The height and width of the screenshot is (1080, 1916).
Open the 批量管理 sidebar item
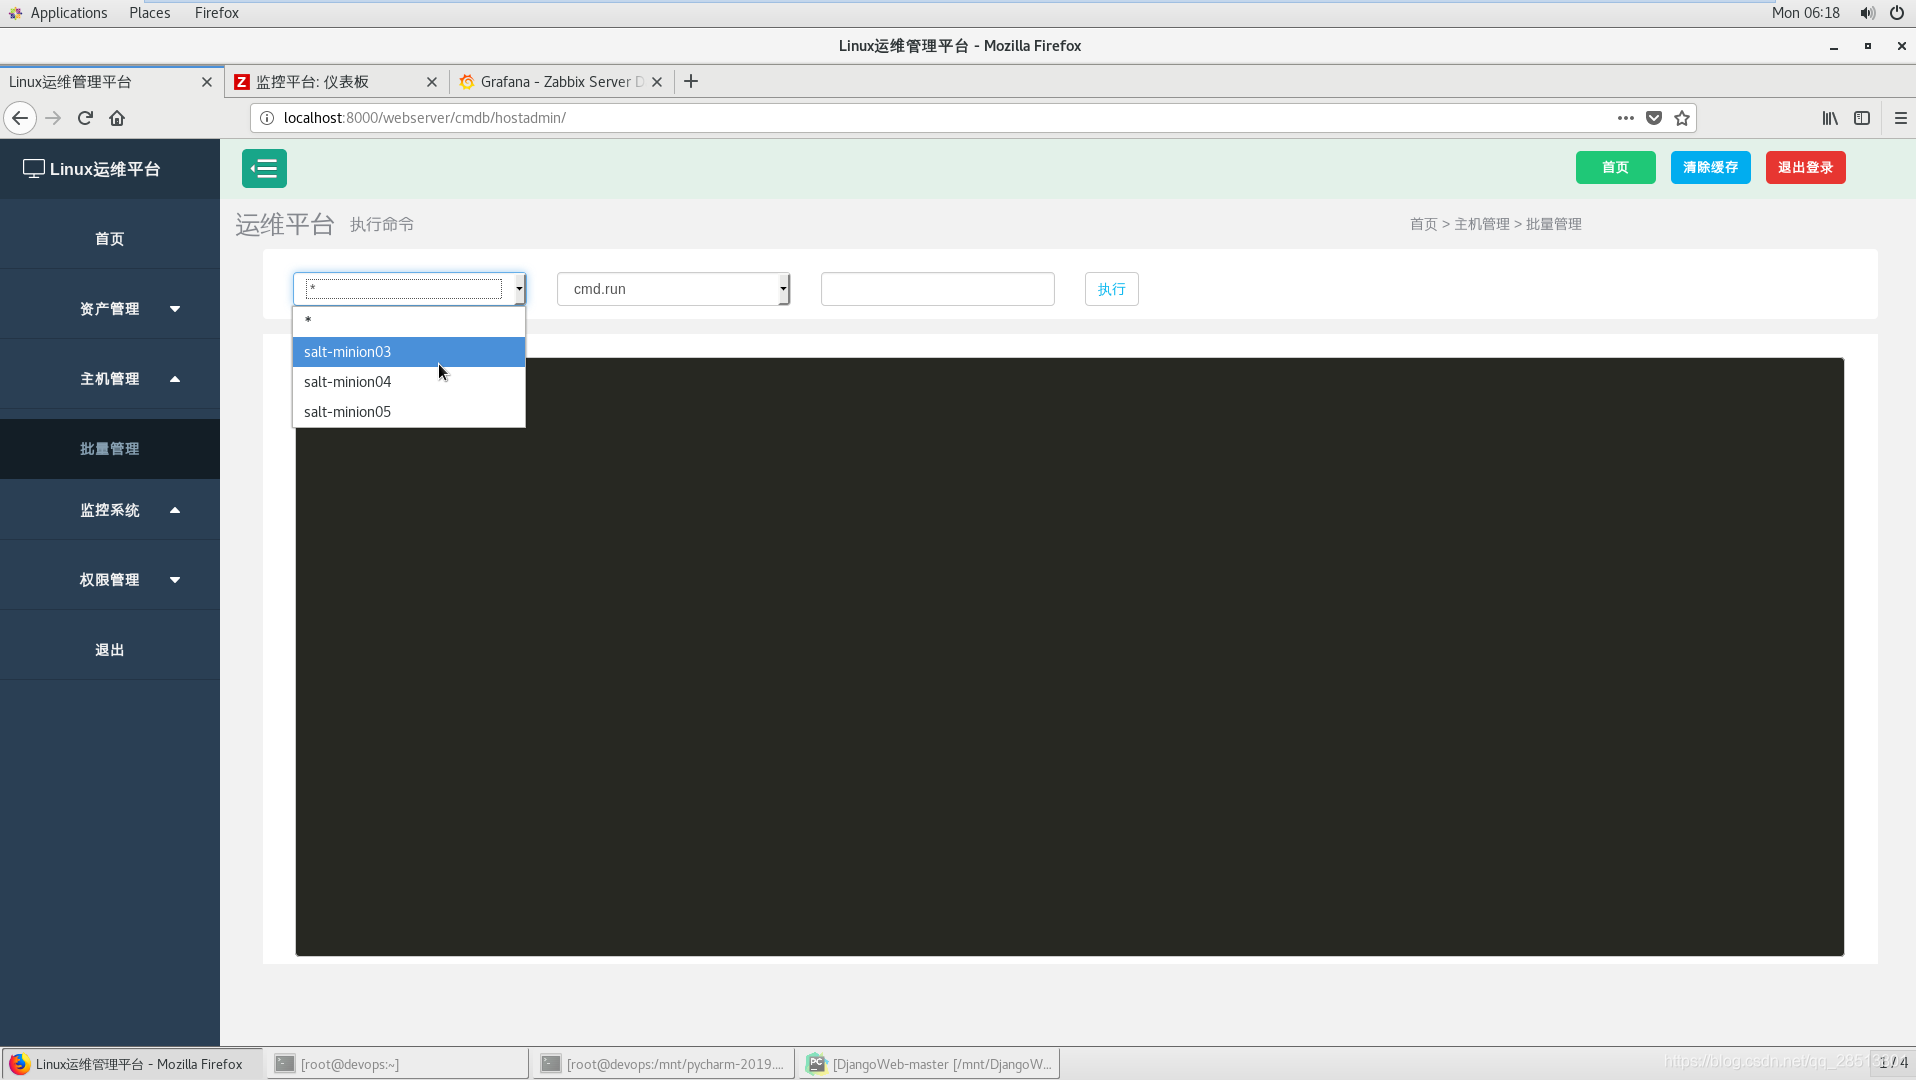tap(110, 449)
